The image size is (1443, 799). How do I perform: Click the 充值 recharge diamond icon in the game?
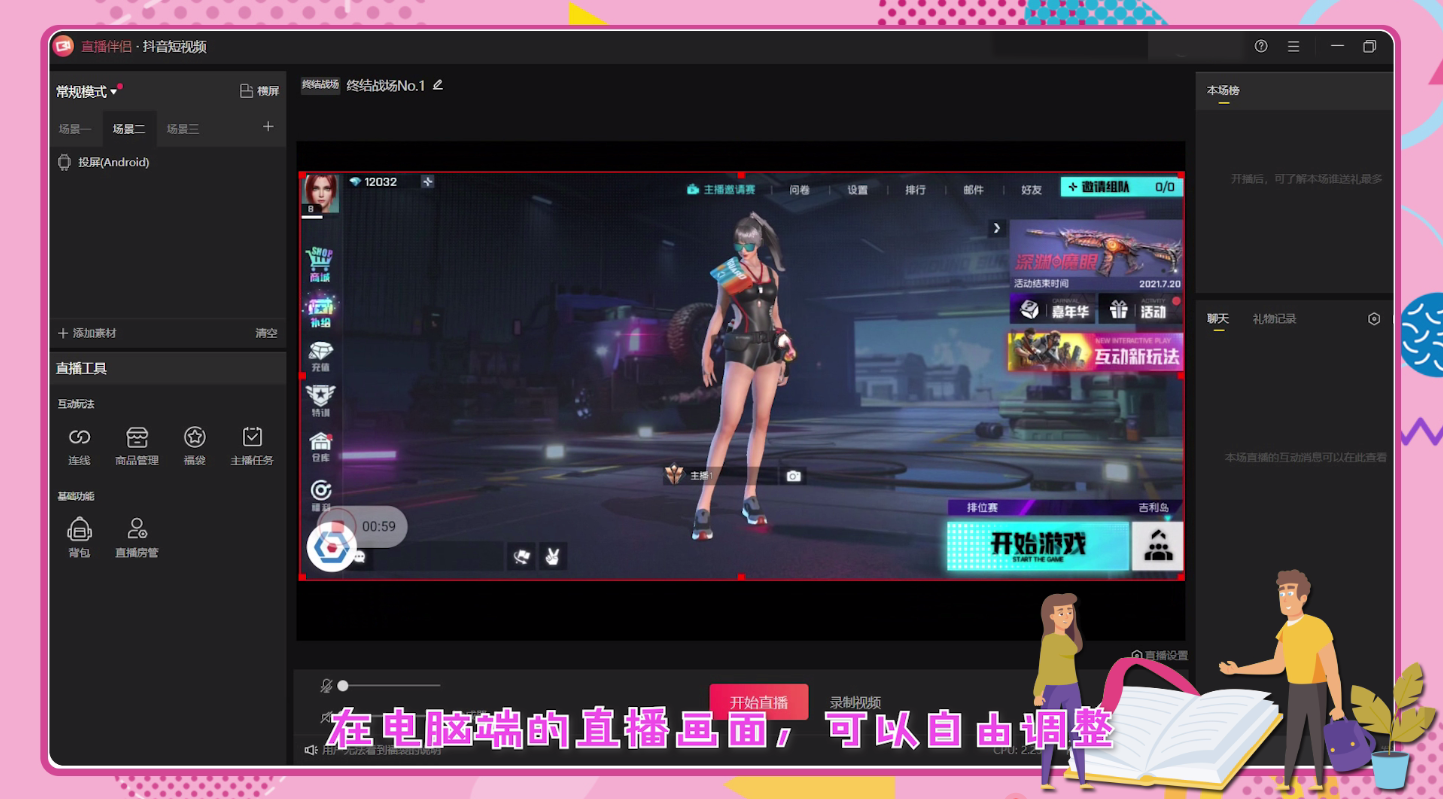pyautogui.click(x=320, y=356)
